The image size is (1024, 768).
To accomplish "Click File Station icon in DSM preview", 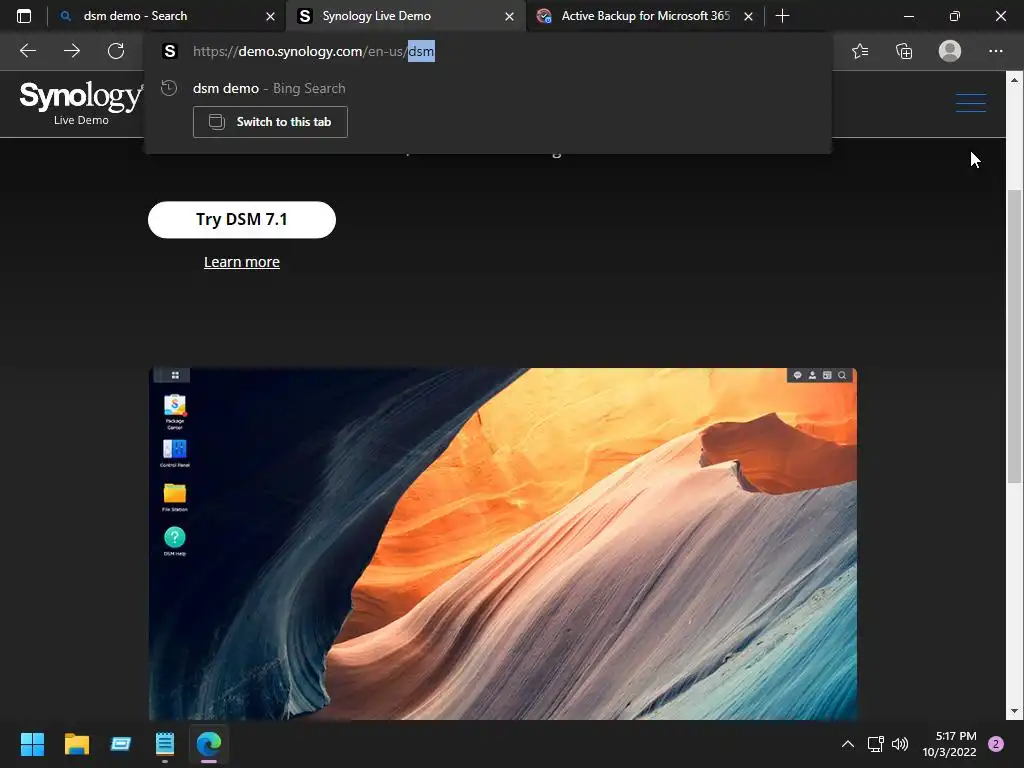I will click(x=174, y=497).
